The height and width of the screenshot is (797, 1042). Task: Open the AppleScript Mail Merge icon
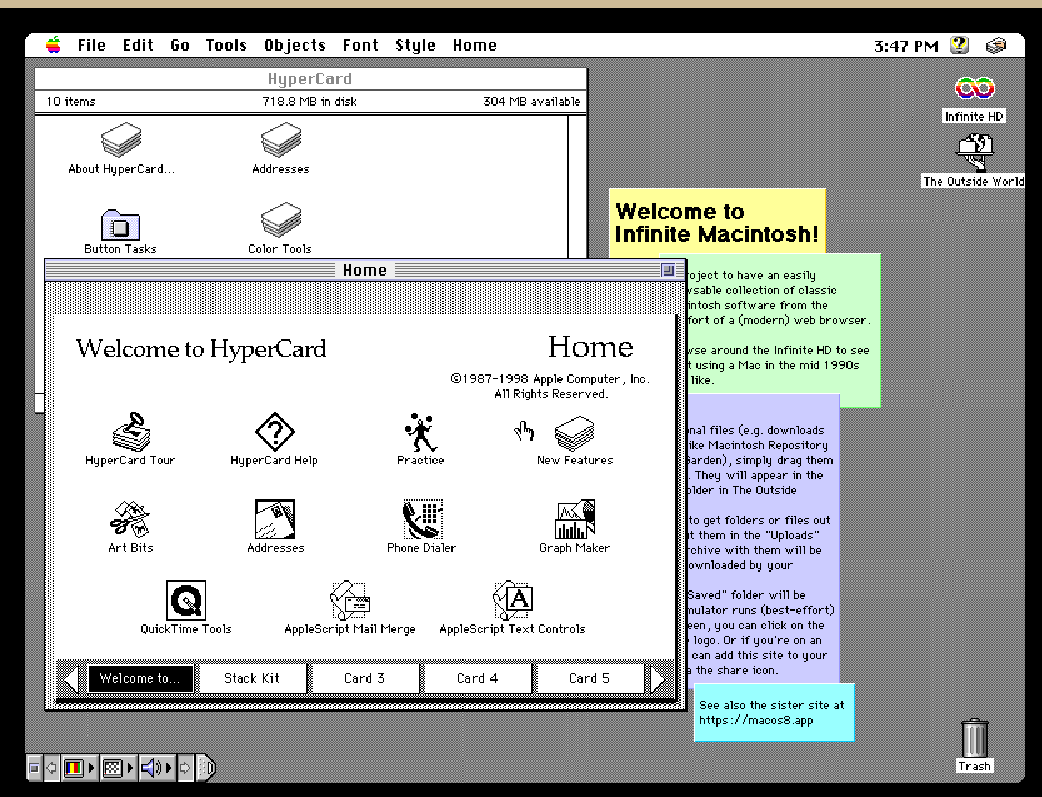[350, 600]
